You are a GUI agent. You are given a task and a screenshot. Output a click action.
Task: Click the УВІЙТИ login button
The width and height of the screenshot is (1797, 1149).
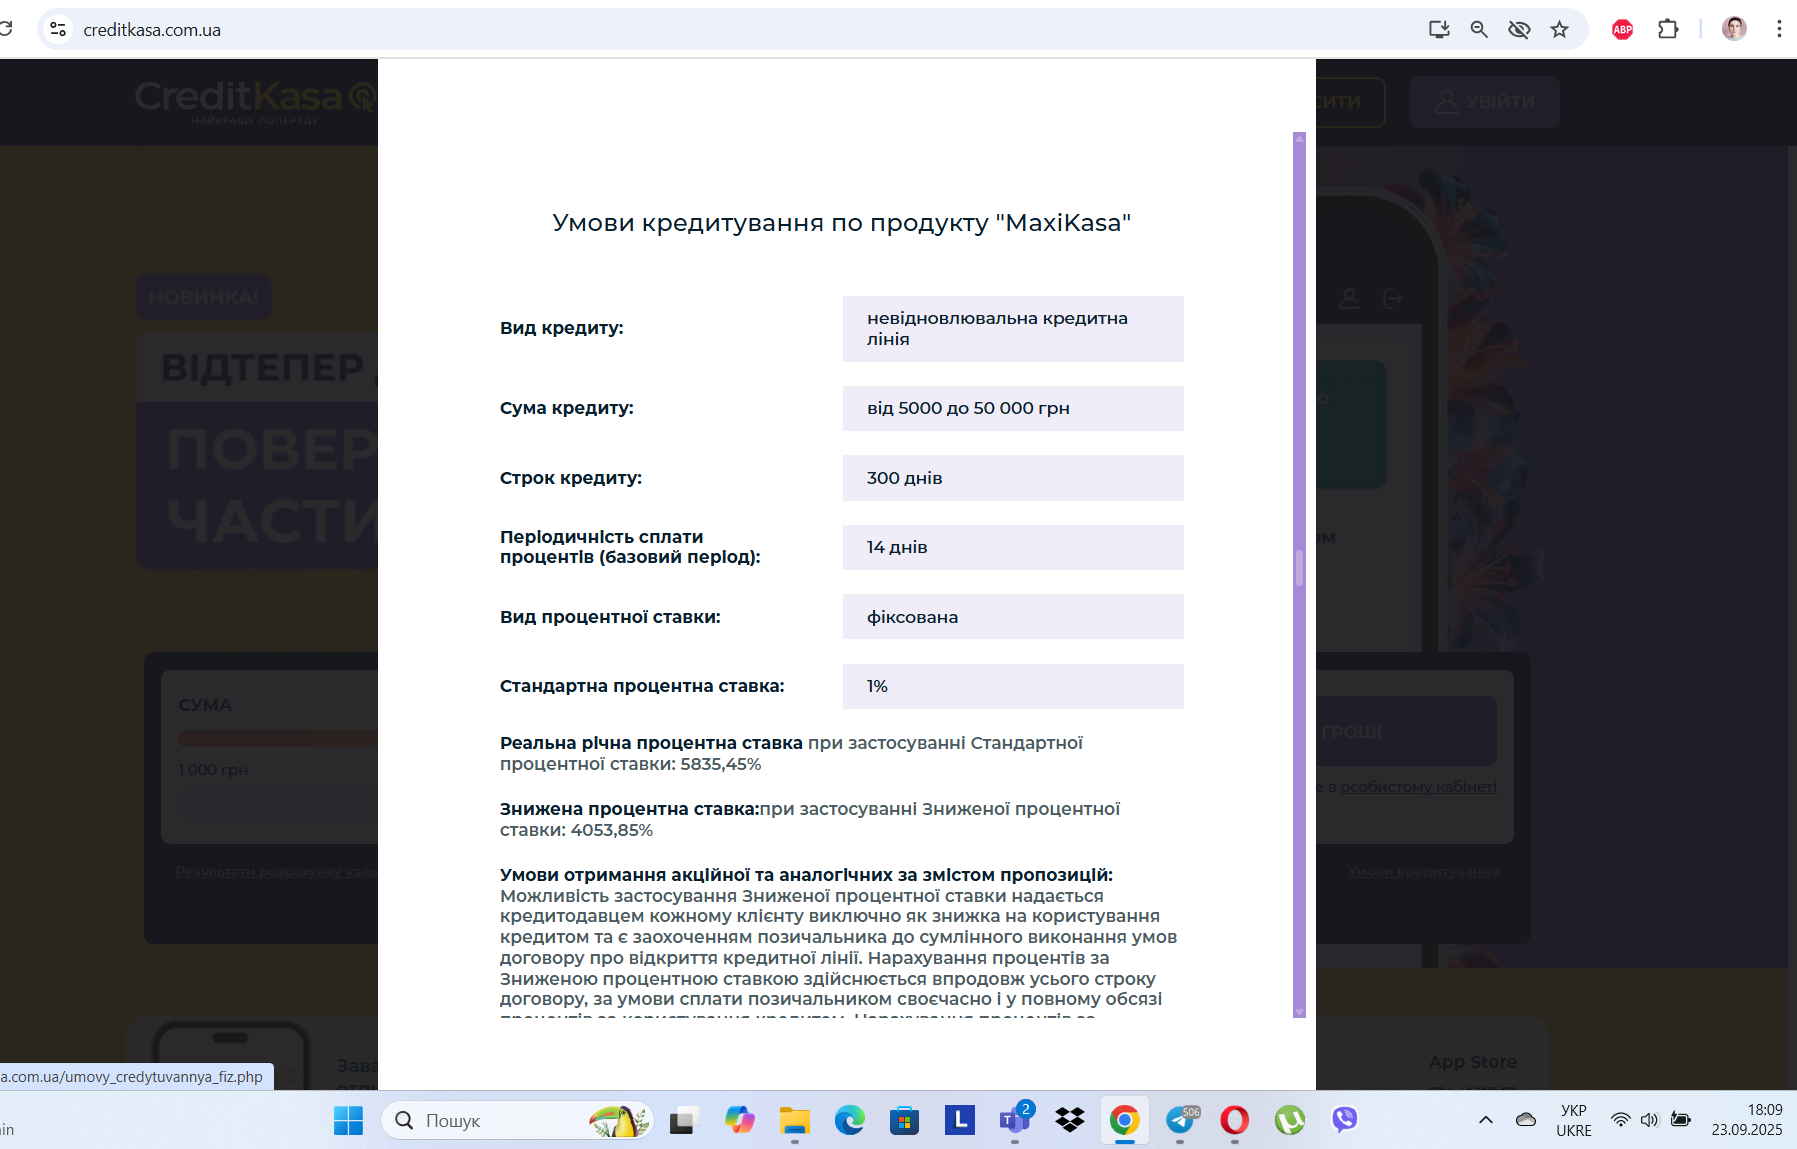coord(1484,102)
